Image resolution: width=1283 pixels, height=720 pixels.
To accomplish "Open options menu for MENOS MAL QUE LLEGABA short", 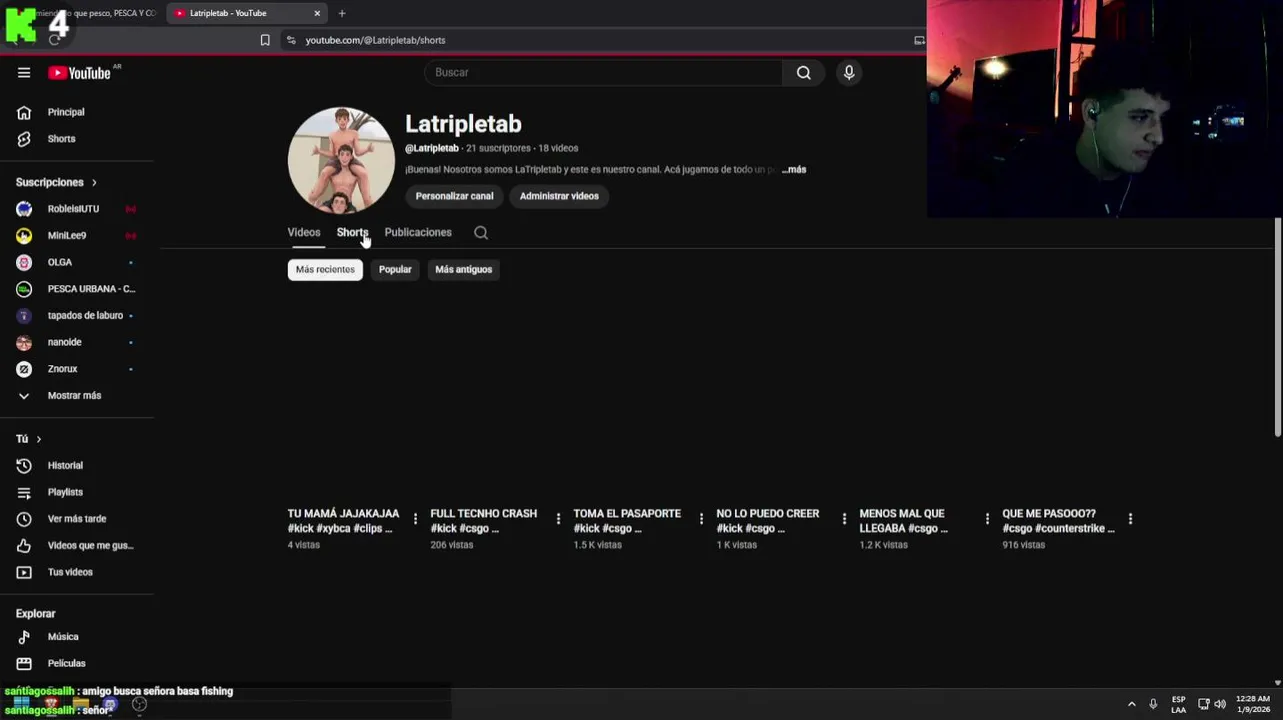I will click(x=987, y=519).
